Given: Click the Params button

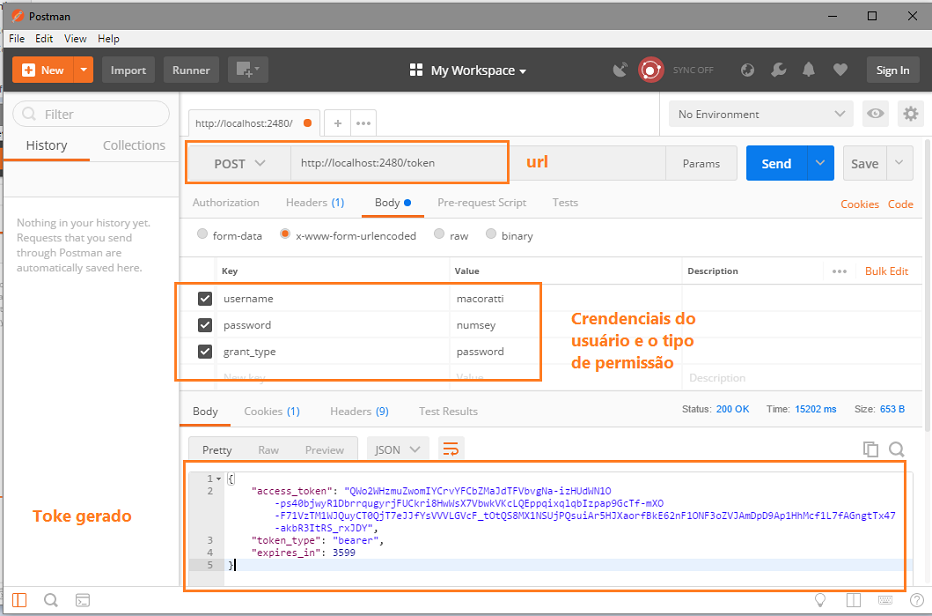Looking at the screenshot, I should [701, 164].
